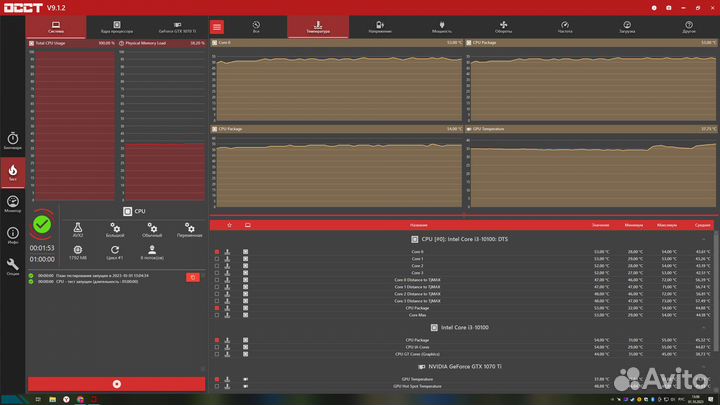Click thermometer icon in GPU Temperature row
This screenshot has height=405, width=720.
pyautogui.click(x=227, y=379)
